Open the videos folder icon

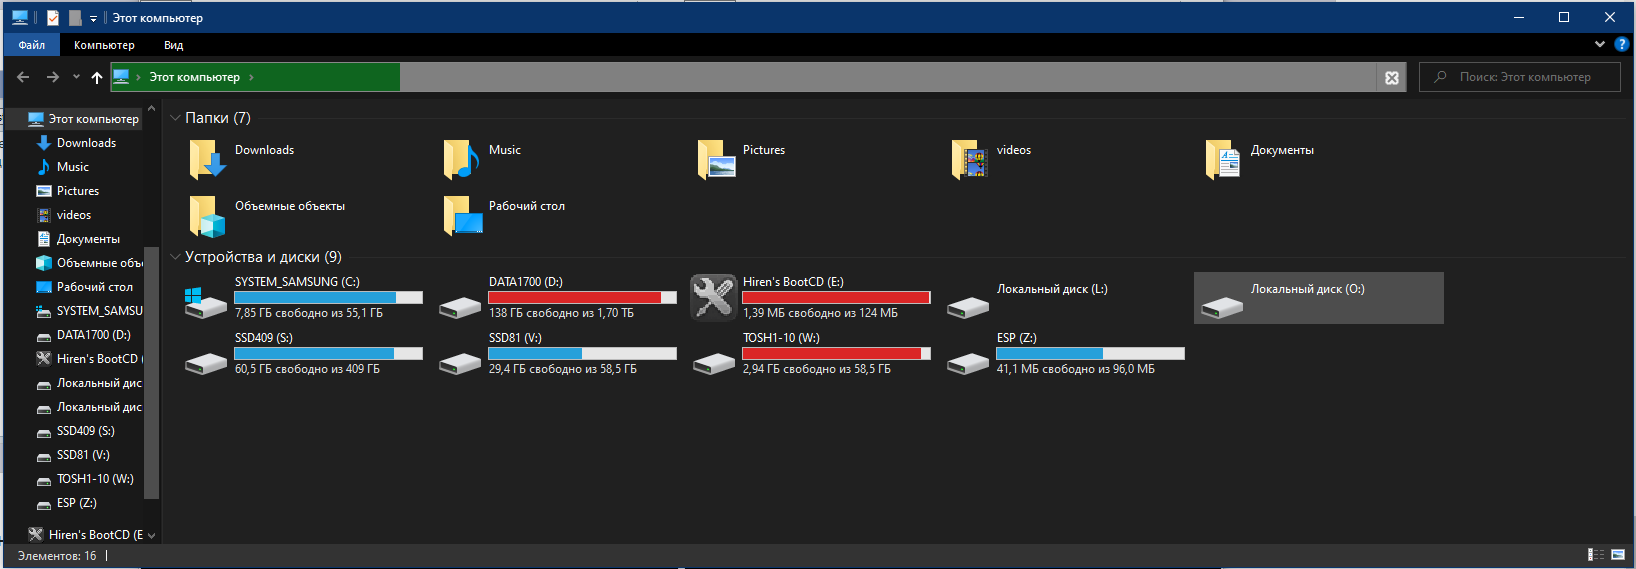point(969,159)
